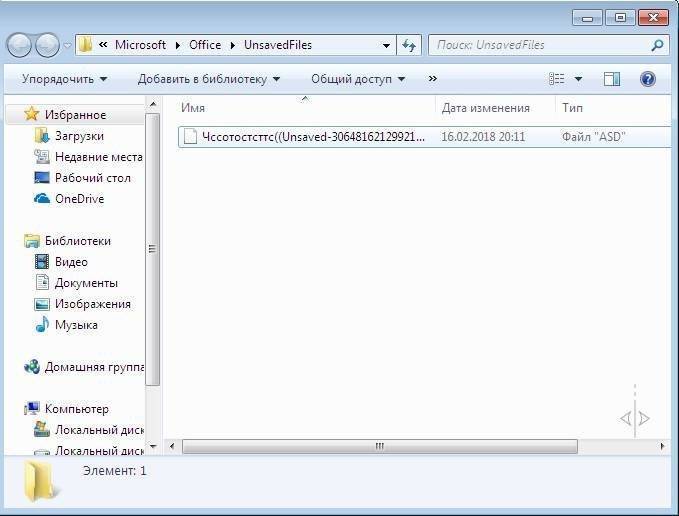Click the Компьютер icon
The height and width of the screenshot is (516, 679).
point(32,409)
